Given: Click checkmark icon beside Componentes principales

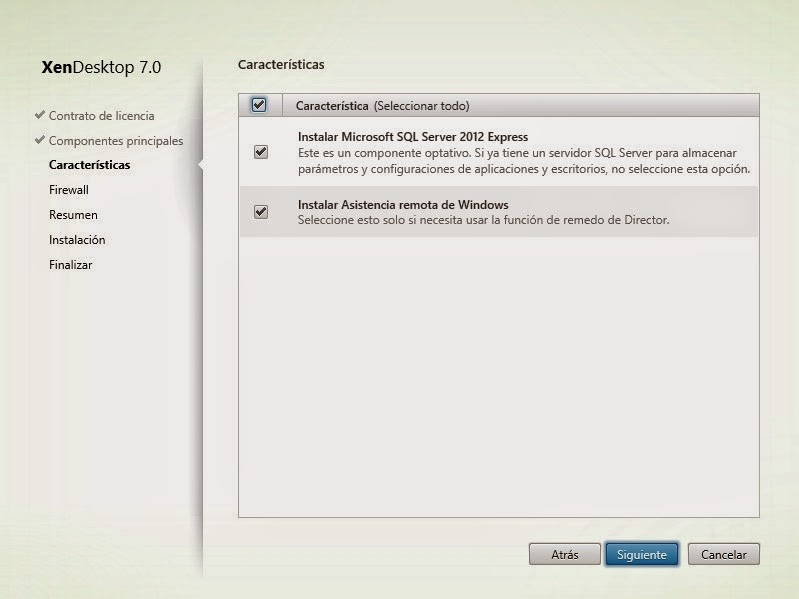Looking at the screenshot, I should pyautogui.click(x=40, y=140).
